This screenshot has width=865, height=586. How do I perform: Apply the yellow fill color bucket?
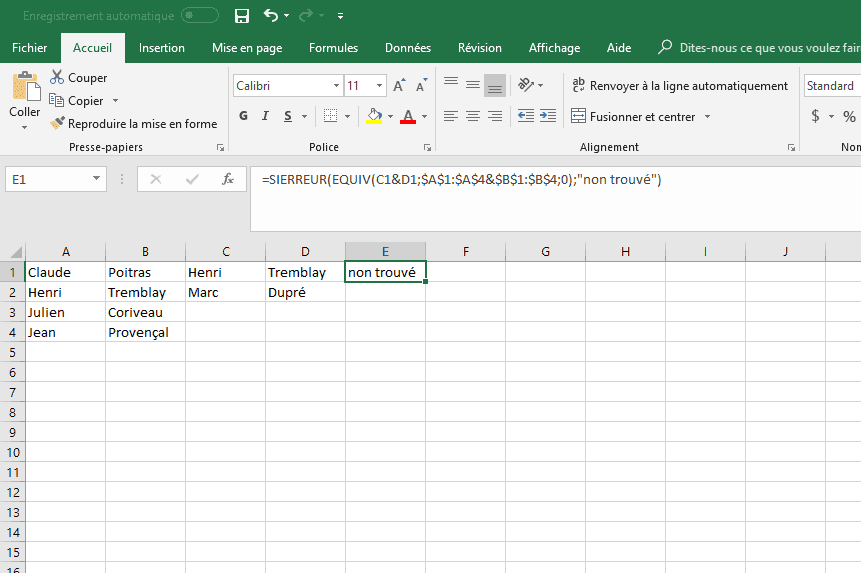[374, 117]
